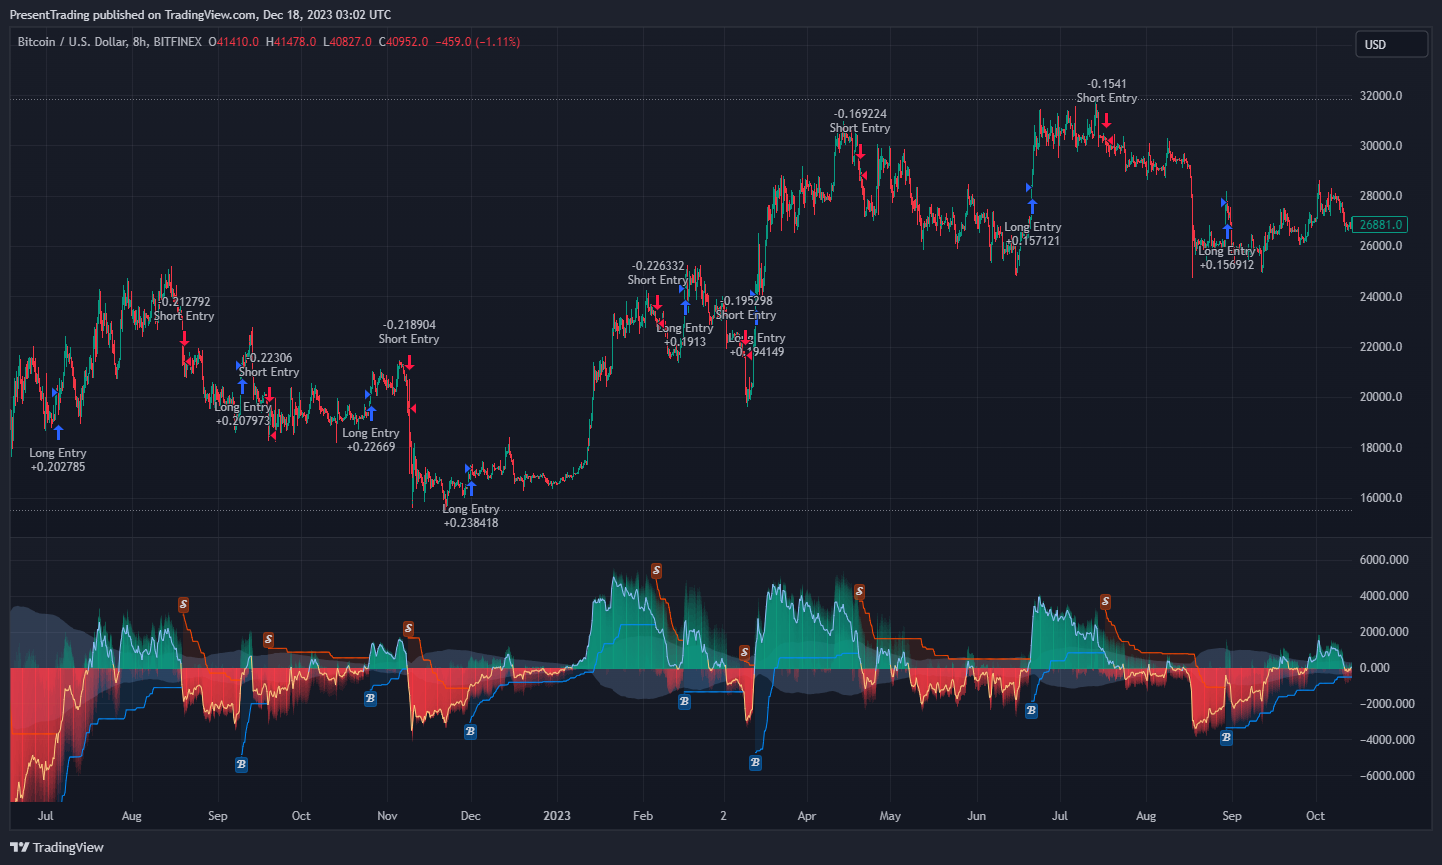Image resolution: width=1442 pixels, height=865 pixels.
Task: Click the closing price value C40952.0
Action: 403,42
